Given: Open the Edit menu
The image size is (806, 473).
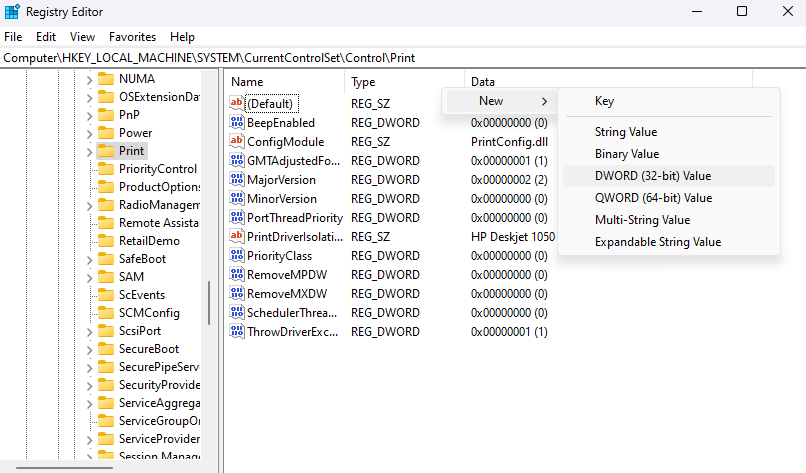Looking at the screenshot, I should (x=46, y=36).
